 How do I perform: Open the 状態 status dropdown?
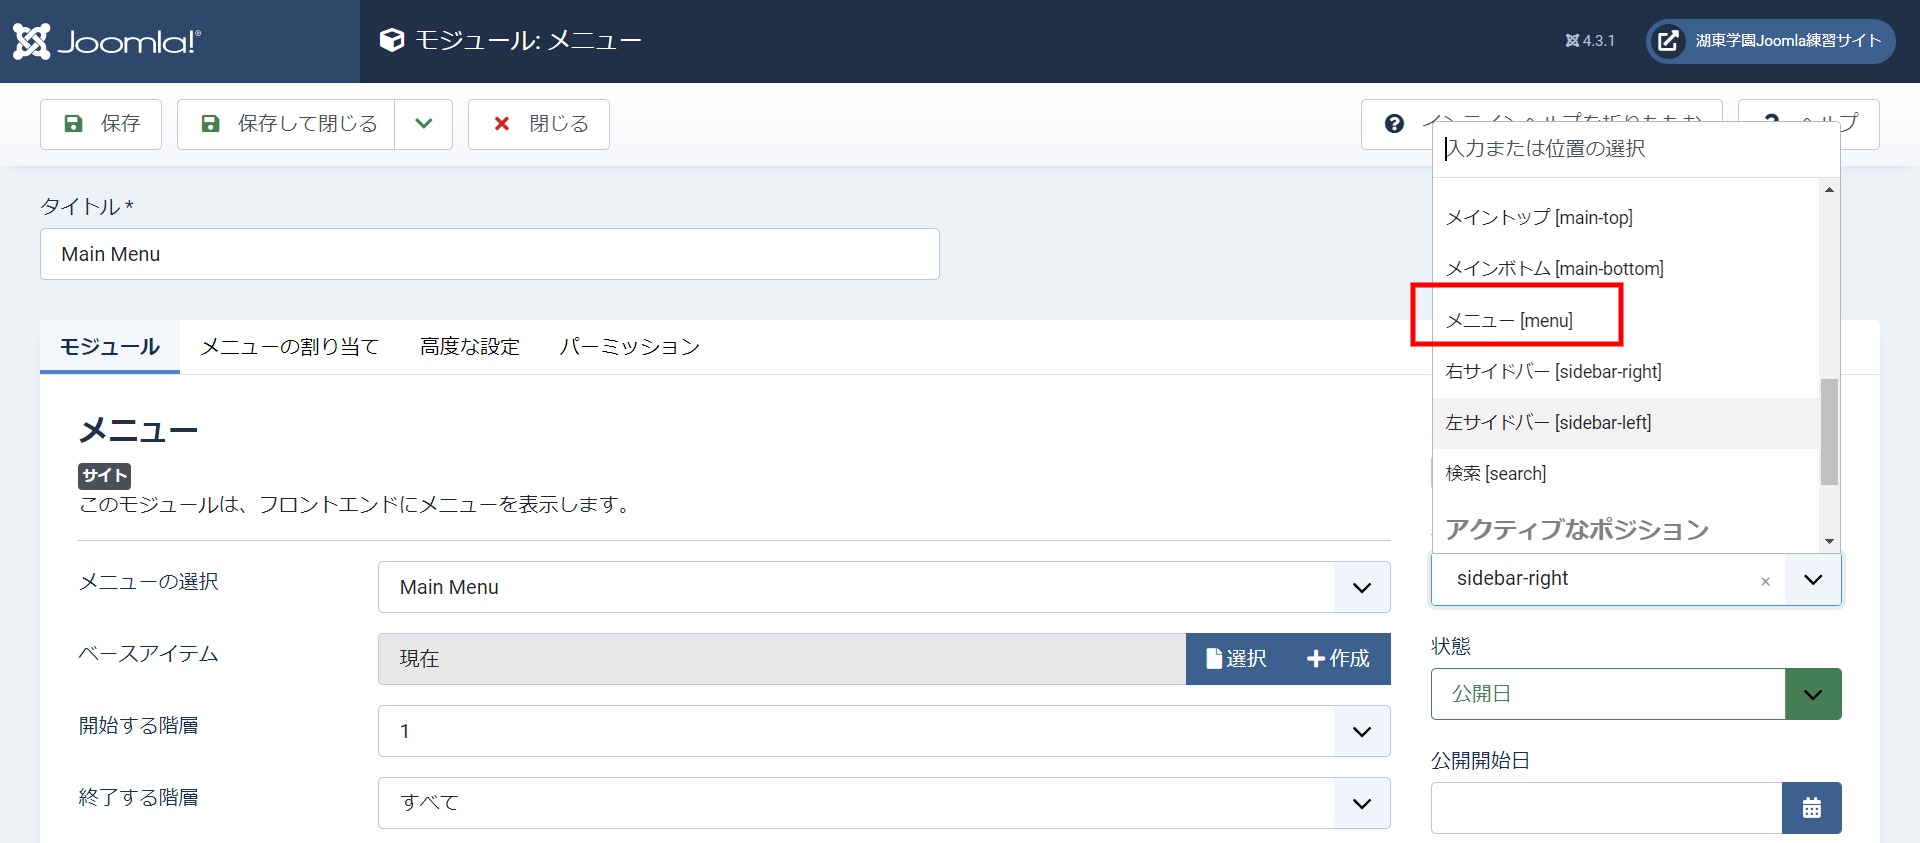pos(1812,694)
